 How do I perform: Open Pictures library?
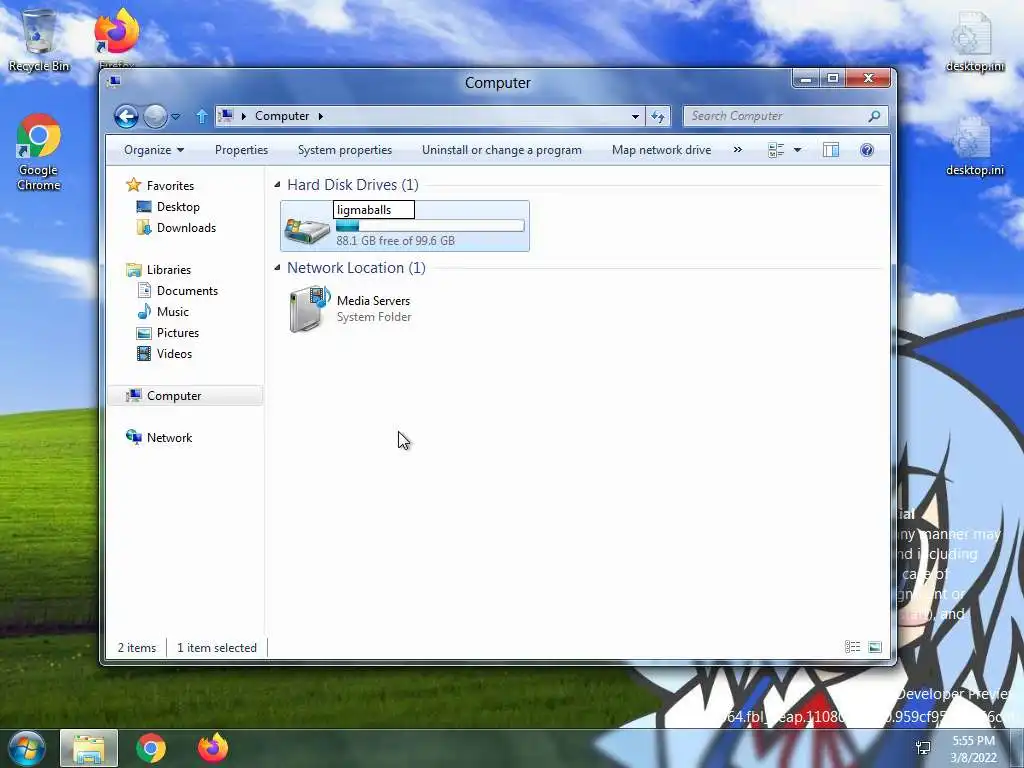click(178, 332)
